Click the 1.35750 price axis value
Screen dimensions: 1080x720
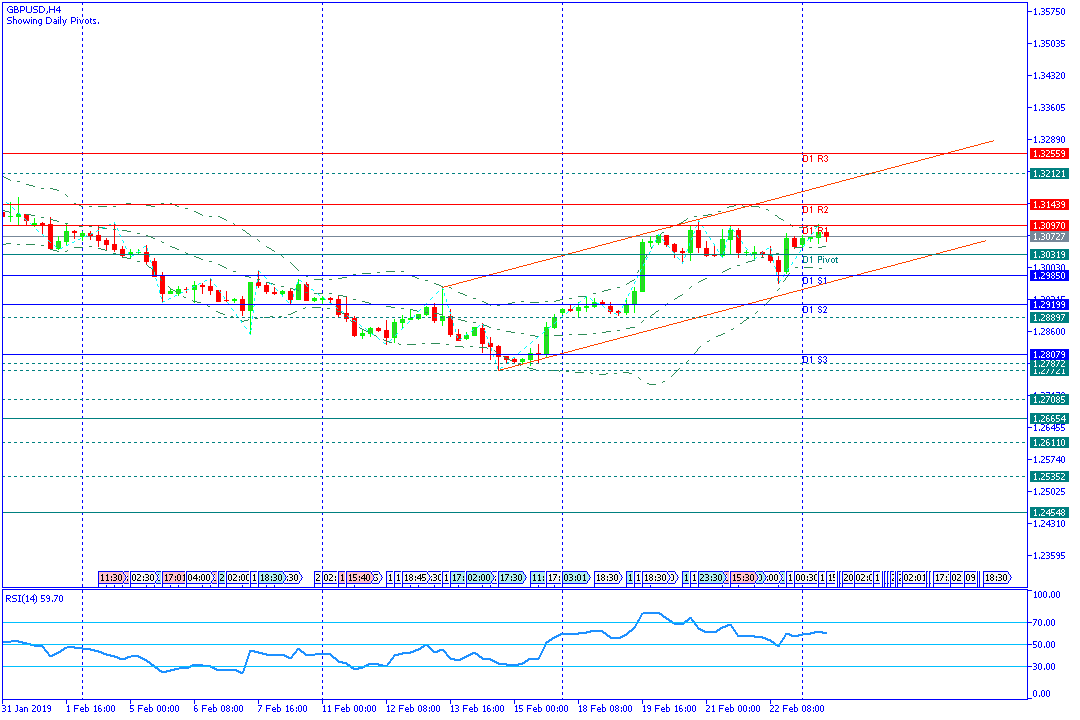pyautogui.click(x=1048, y=11)
